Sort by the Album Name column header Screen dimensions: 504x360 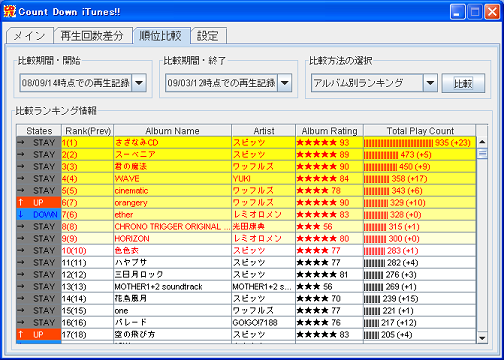pos(172,131)
